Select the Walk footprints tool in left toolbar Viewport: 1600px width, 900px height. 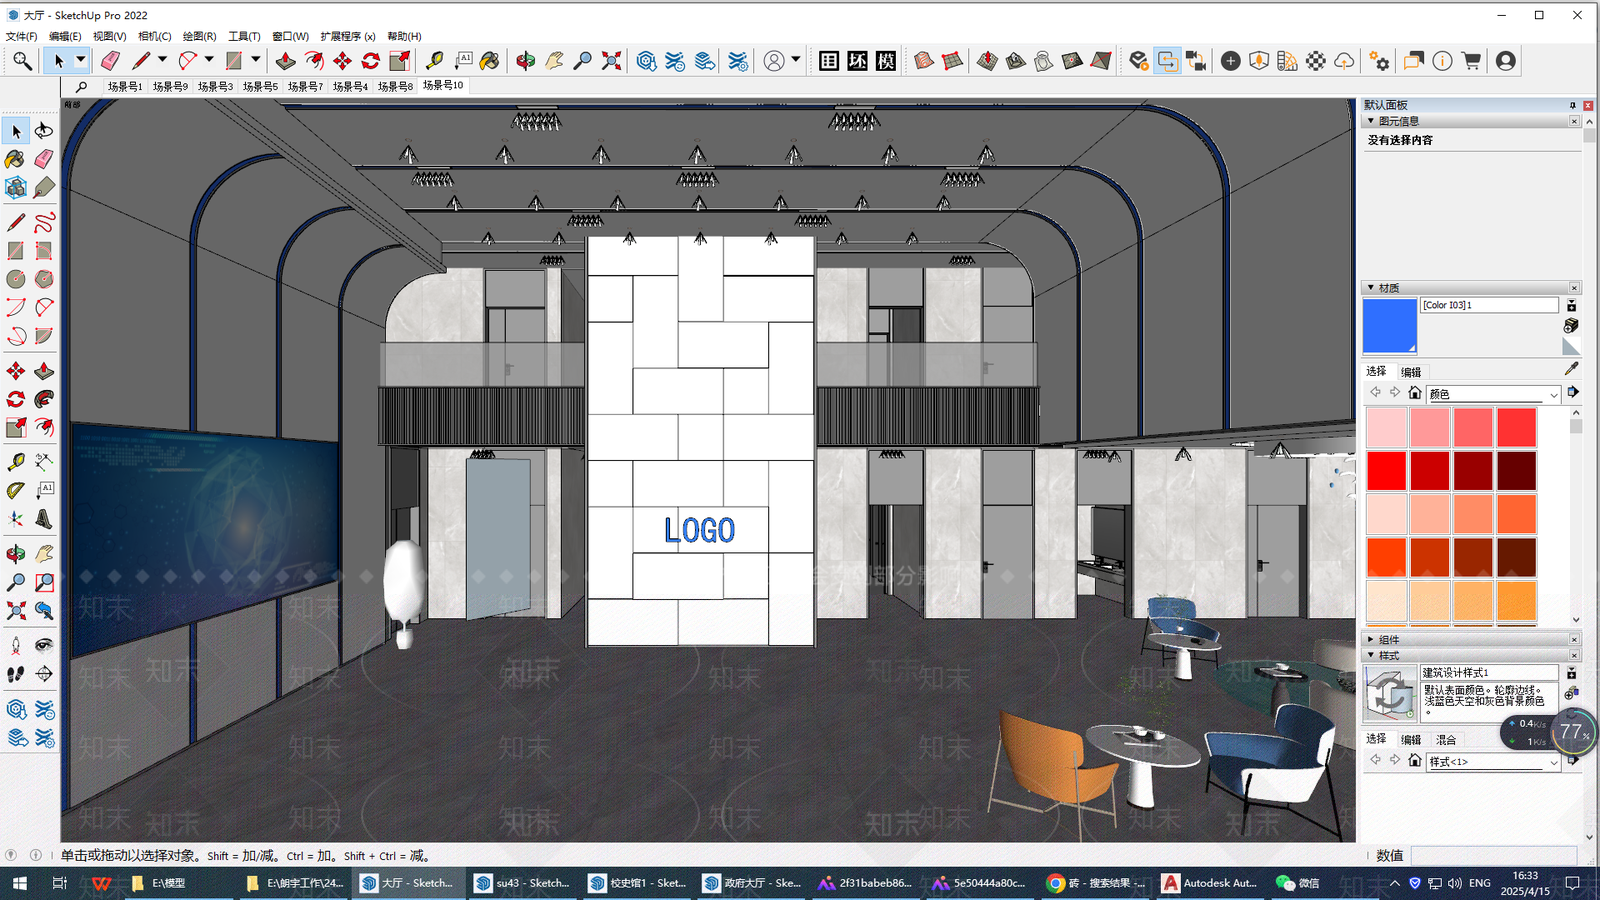pos(16,674)
